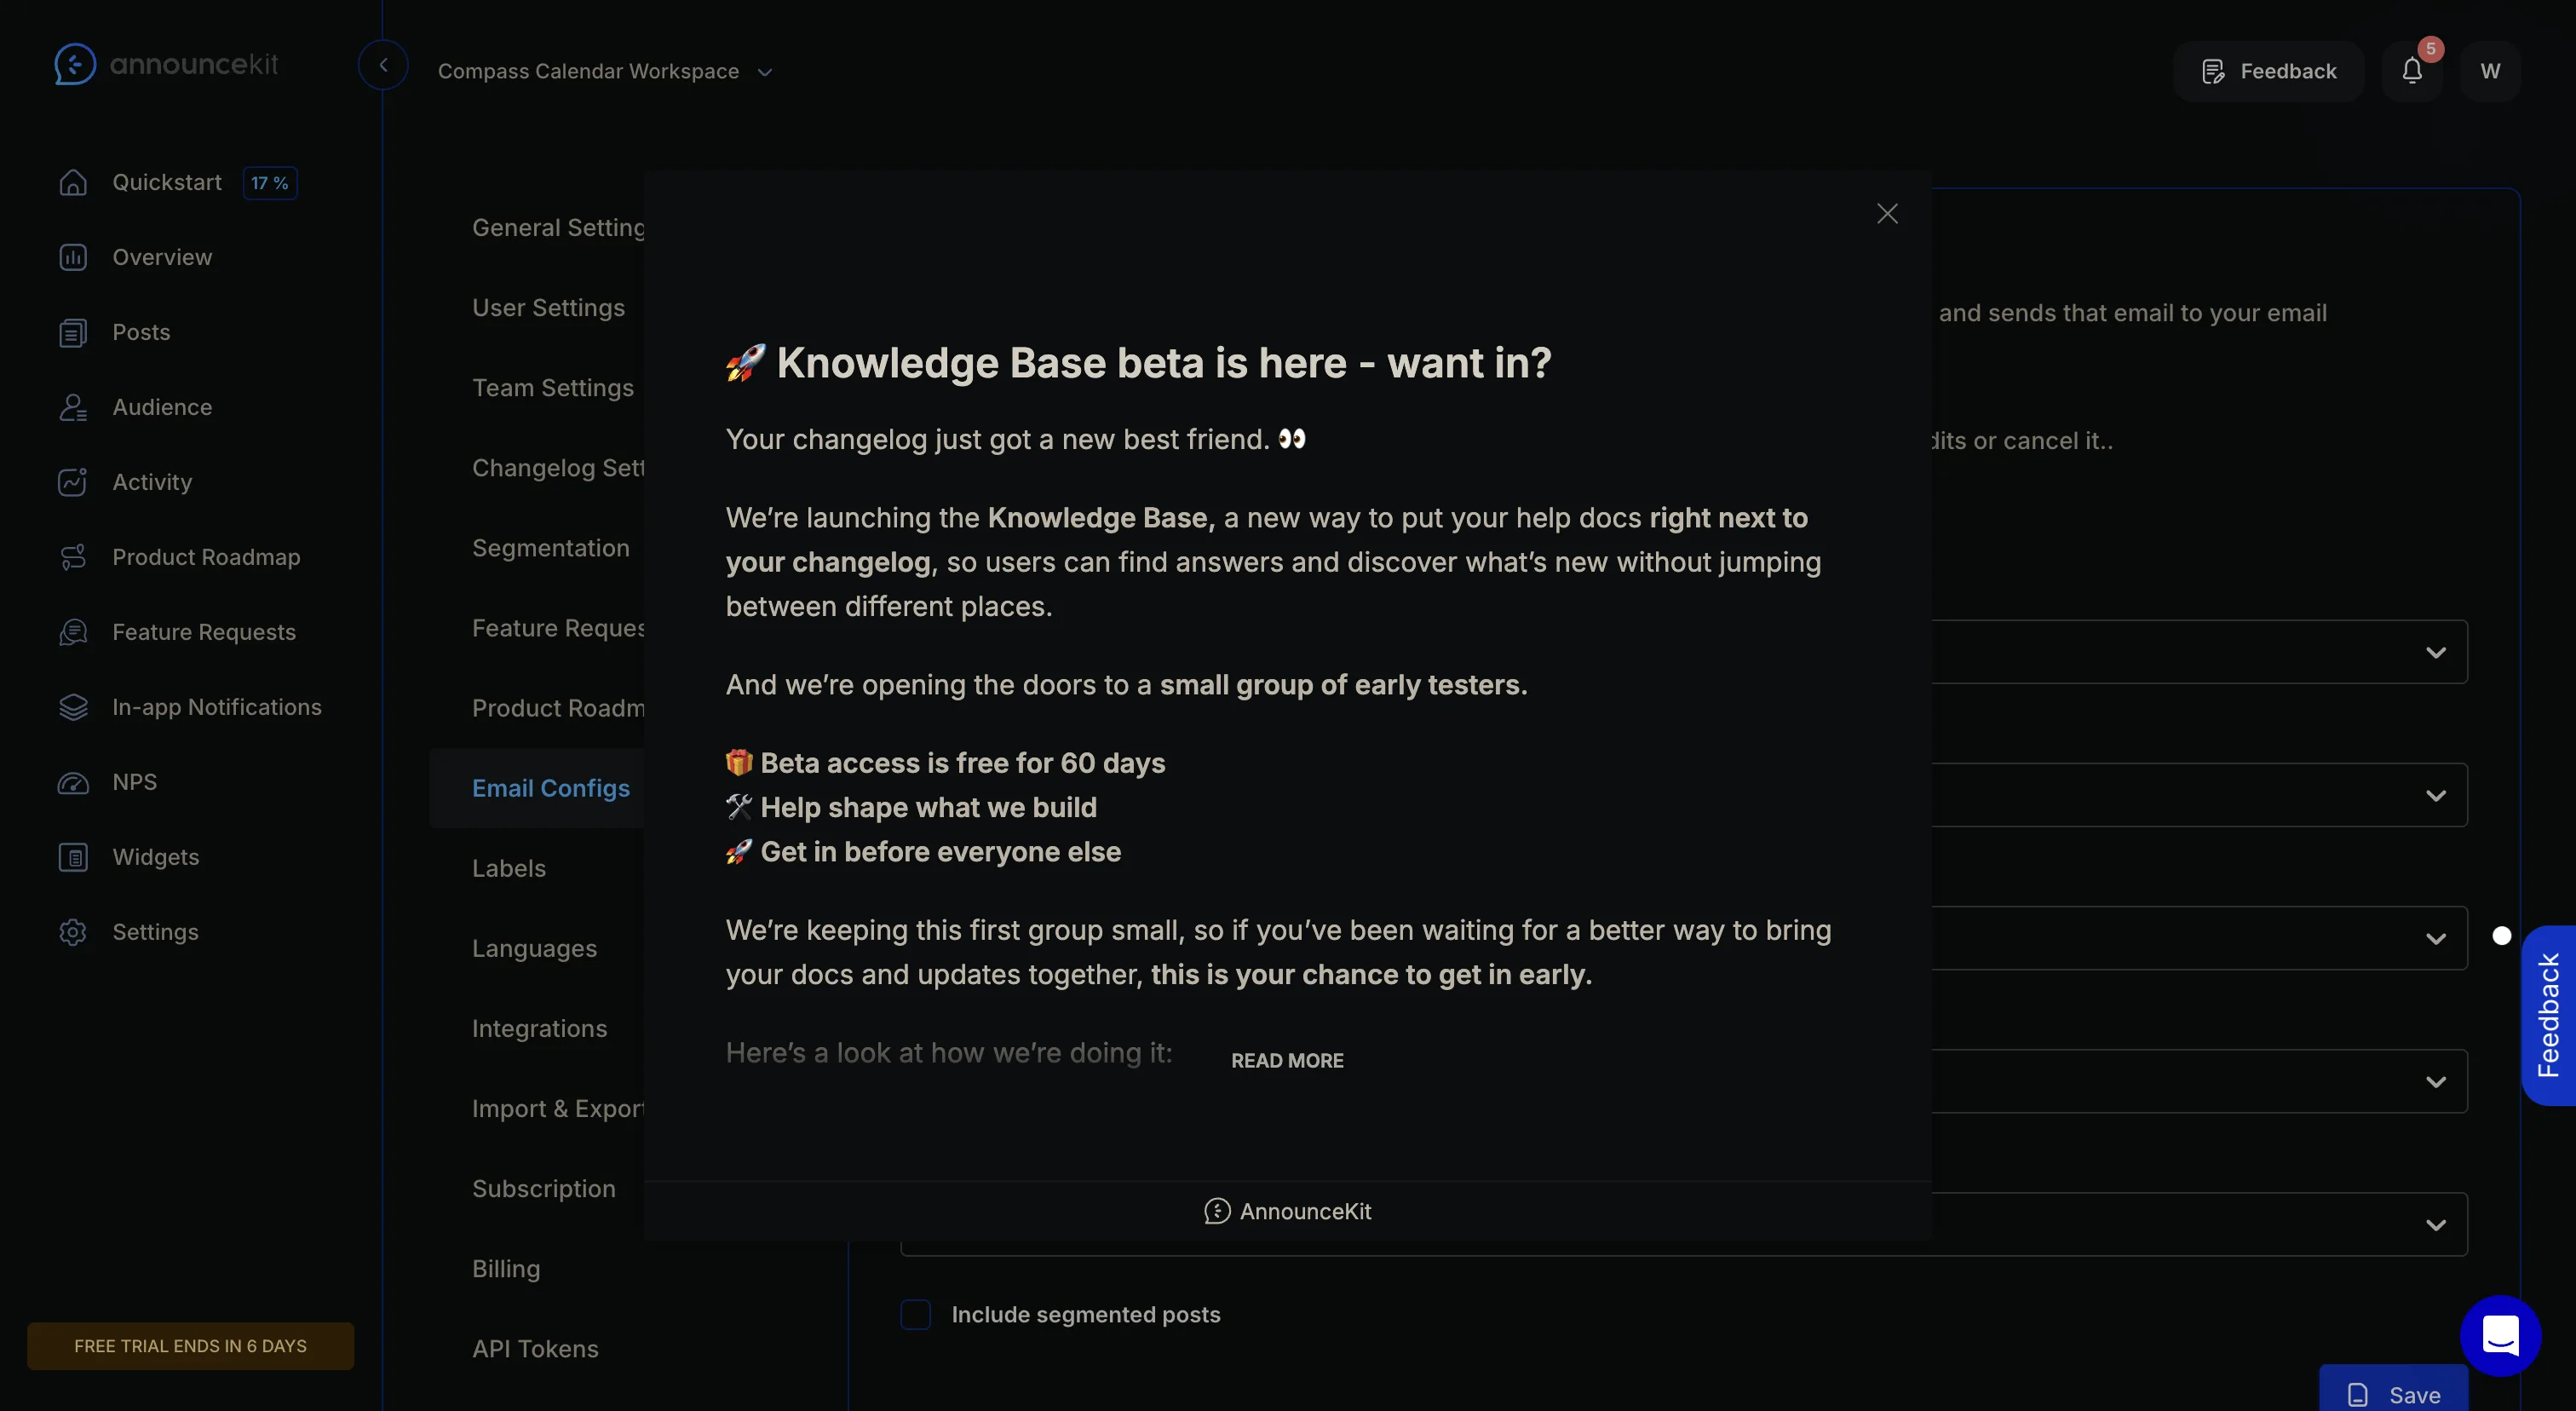The height and width of the screenshot is (1411, 2576).
Task: Tick the Include segmented posts checkbox
Action: (x=915, y=1314)
